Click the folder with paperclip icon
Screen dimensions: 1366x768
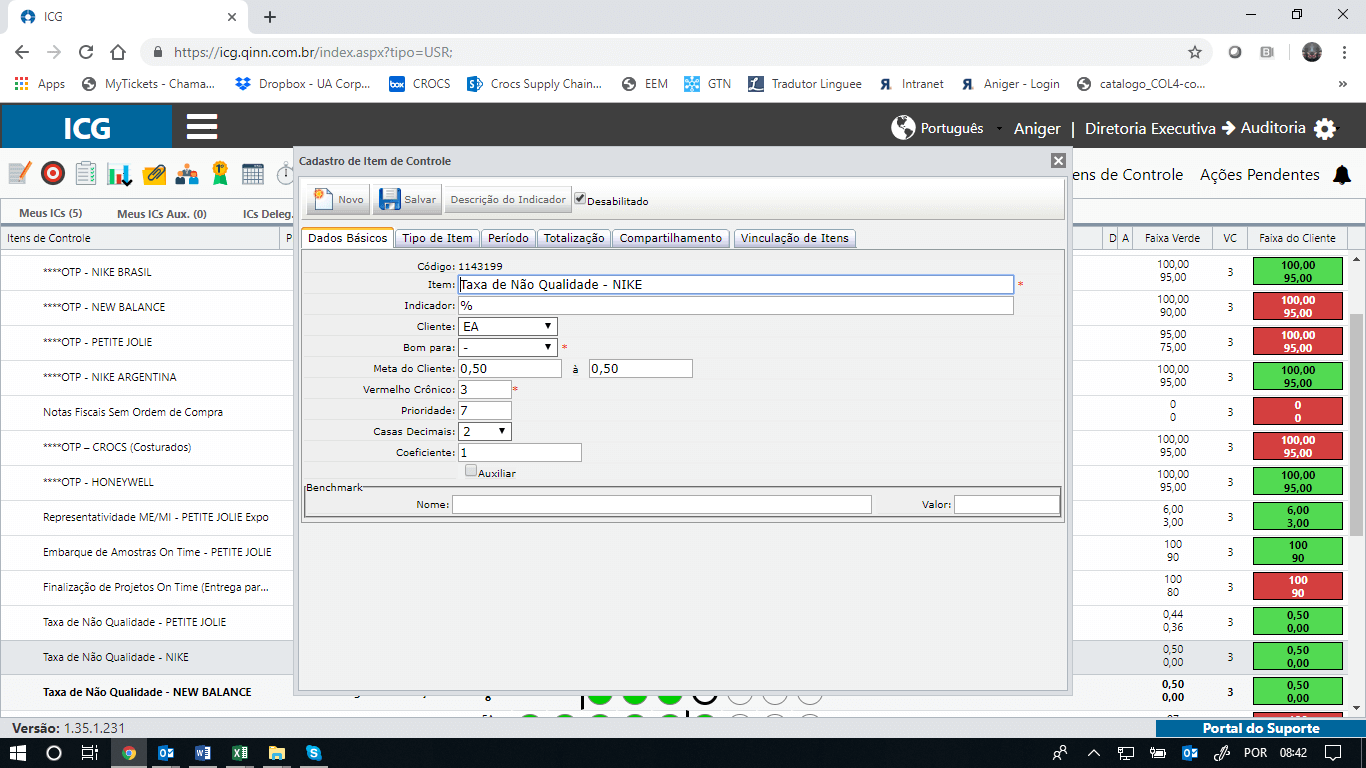153,173
